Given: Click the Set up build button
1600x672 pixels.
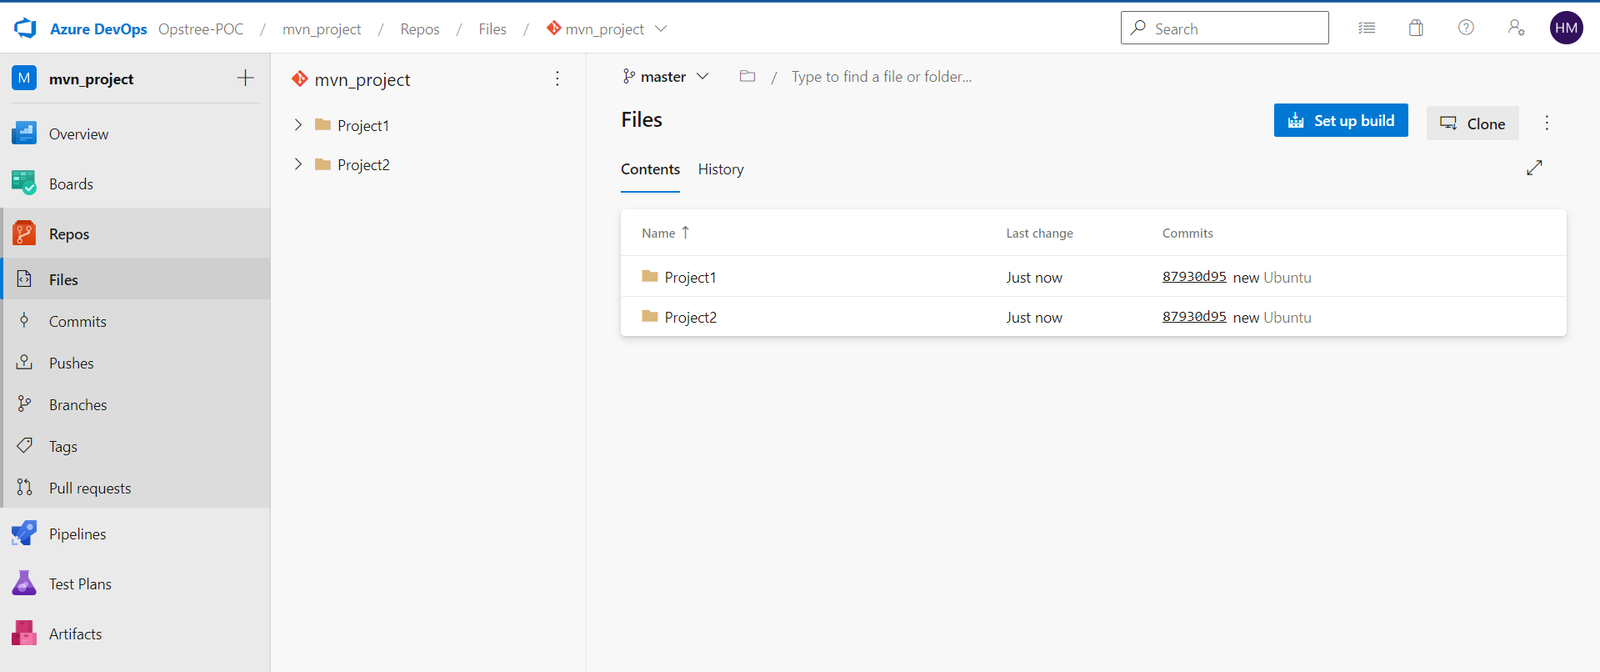Looking at the screenshot, I should click(x=1340, y=121).
